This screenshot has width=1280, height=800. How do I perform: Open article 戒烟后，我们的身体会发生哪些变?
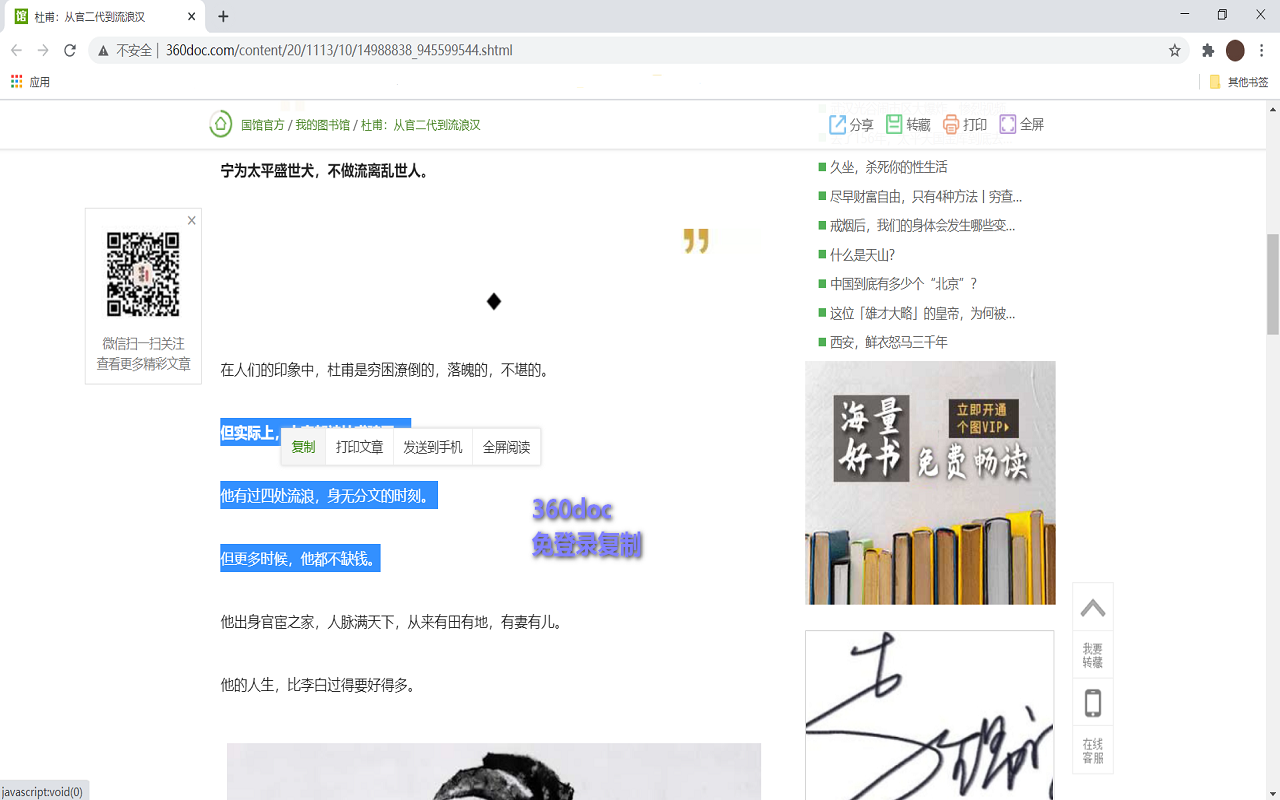pyautogui.click(x=922, y=225)
